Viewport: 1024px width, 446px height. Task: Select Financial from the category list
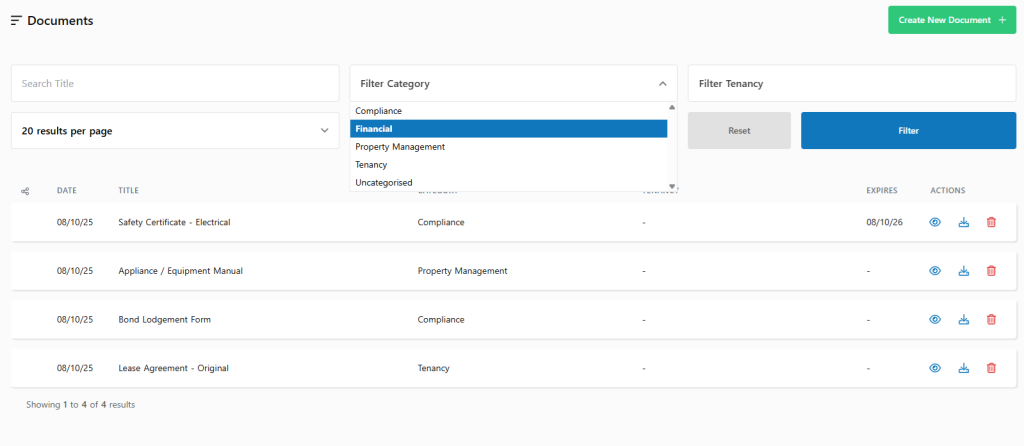click(x=508, y=129)
